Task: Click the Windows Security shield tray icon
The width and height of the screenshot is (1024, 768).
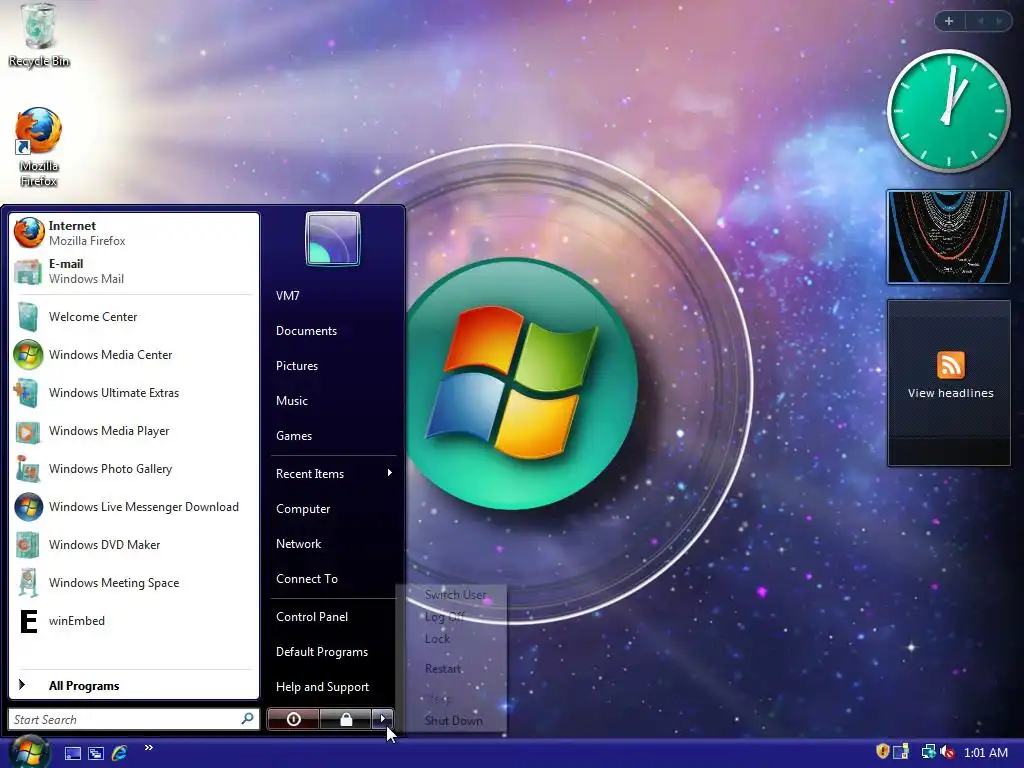Action: tap(882, 752)
